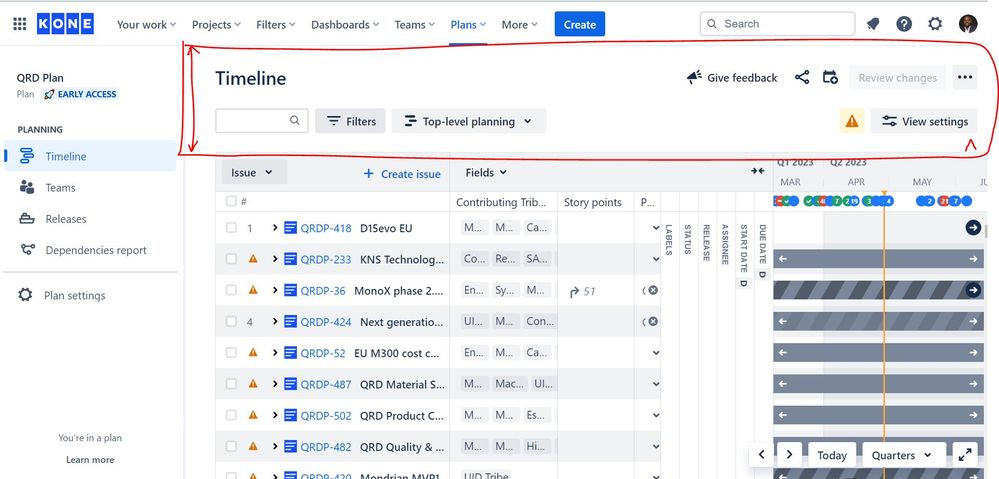Open the Teams menu in top navigation
The height and width of the screenshot is (479, 999).
[x=414, y=24]
